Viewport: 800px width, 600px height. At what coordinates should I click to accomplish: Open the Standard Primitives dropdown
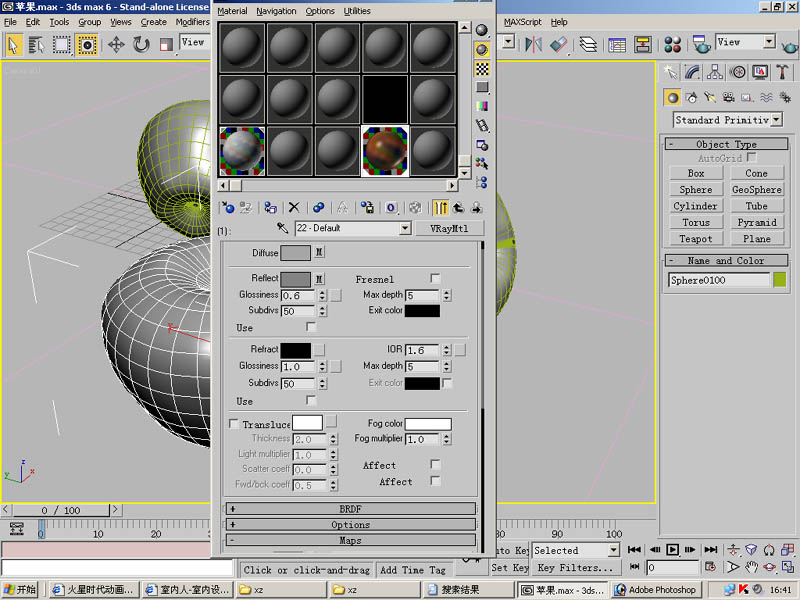point(777,120)
